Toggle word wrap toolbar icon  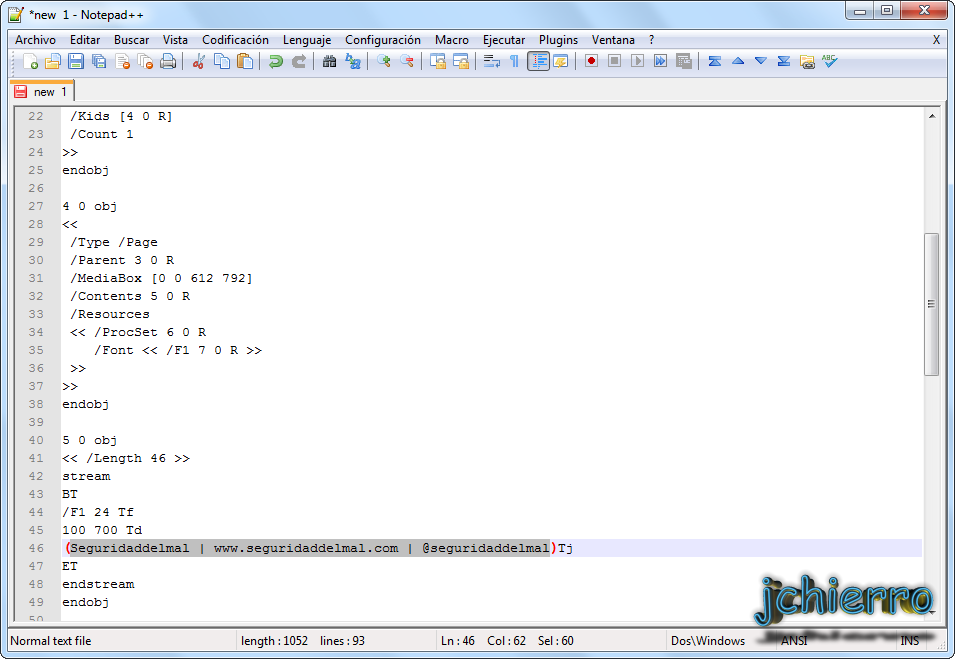coord(492,61)
